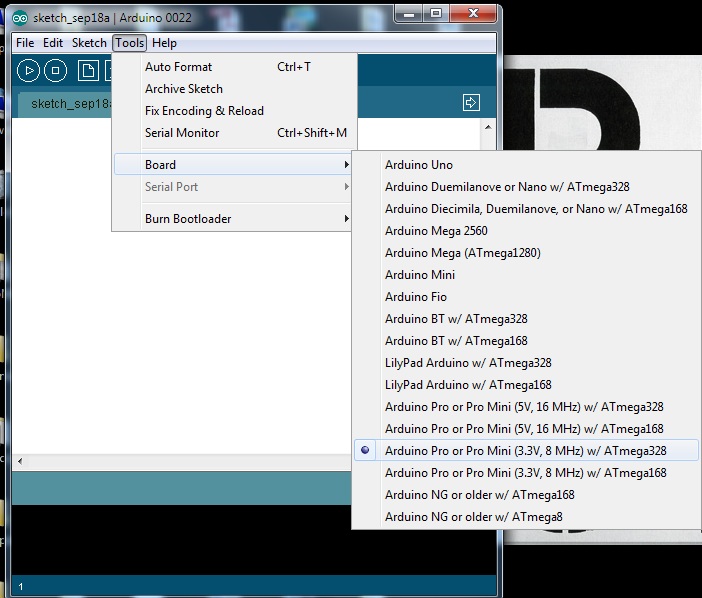Choose Fix Encoding & Reload
Image resolution: width=702 pixels, height=598 pixels.
click(235, 111)
